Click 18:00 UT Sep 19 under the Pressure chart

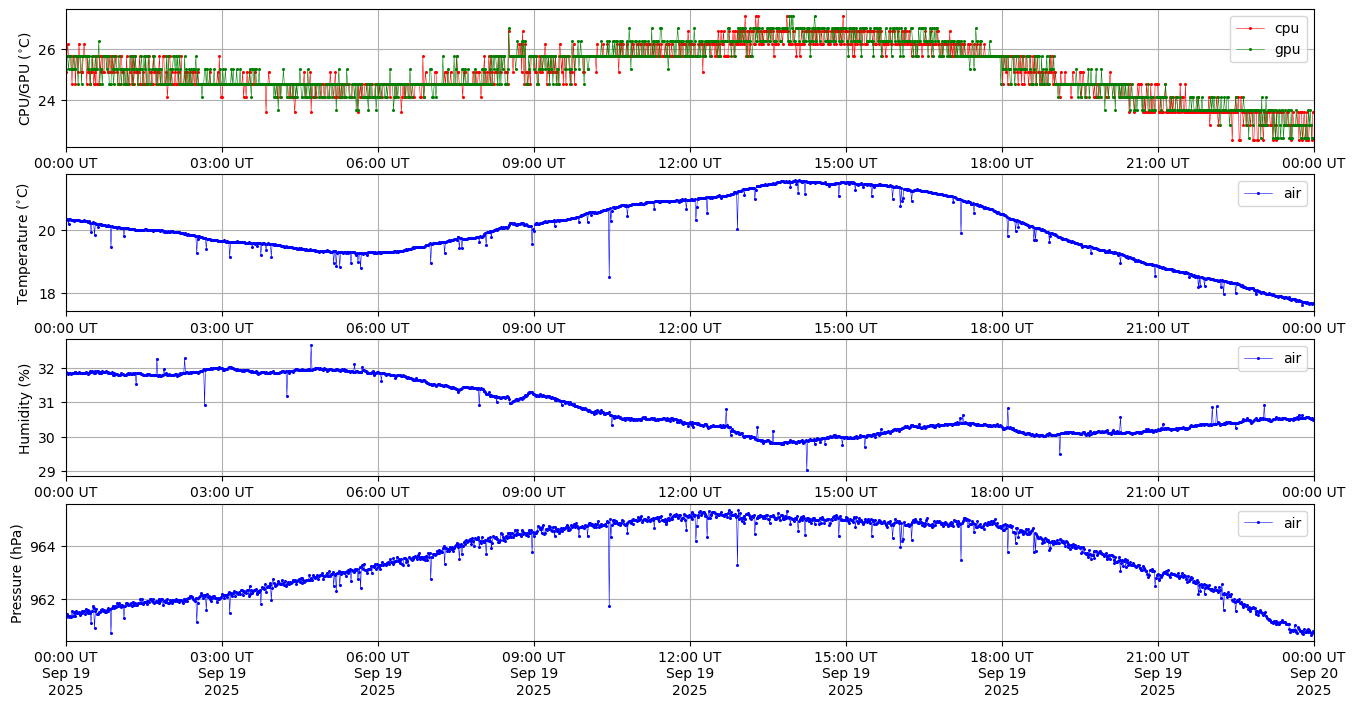coord(1002,674)
